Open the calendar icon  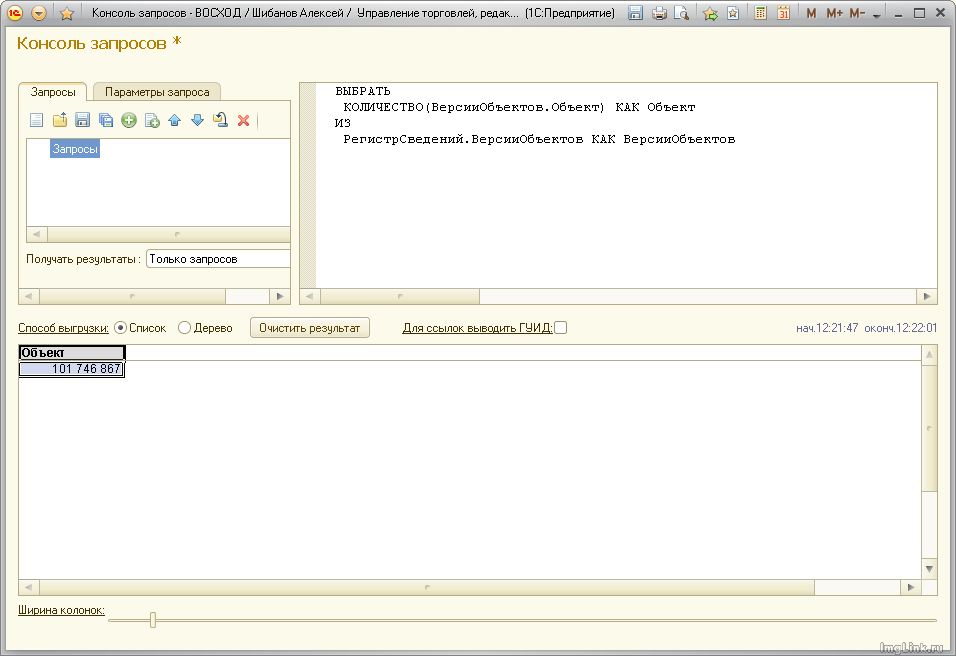click(x=783, y=13)
